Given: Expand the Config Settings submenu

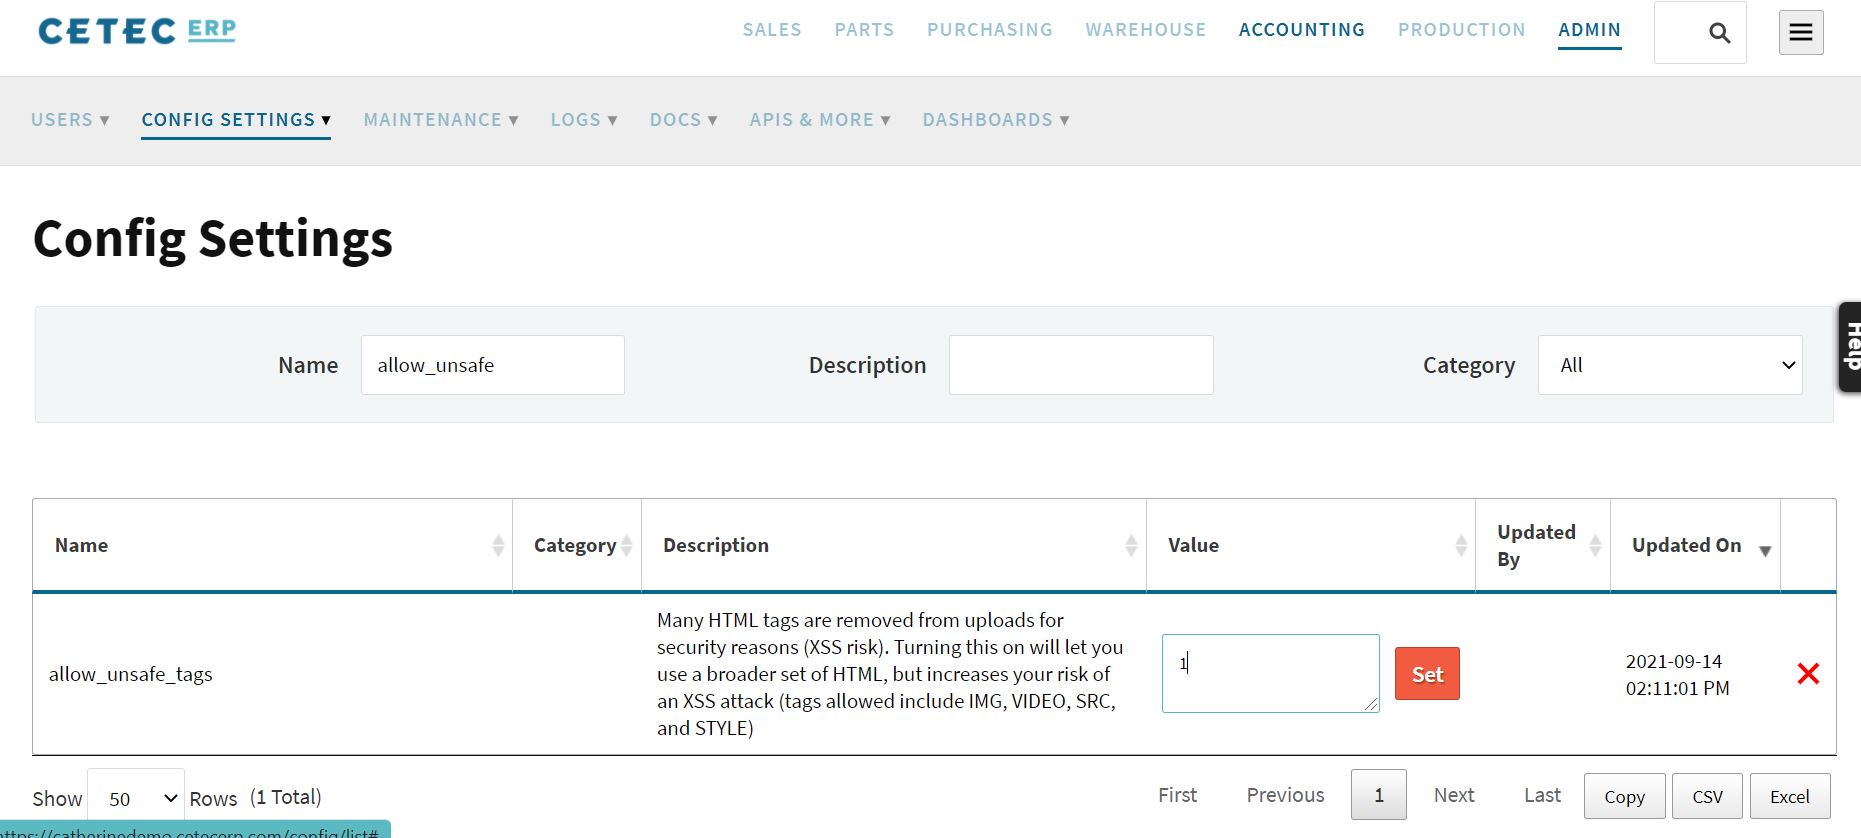Looking at the screenshot, I should 236,120.
